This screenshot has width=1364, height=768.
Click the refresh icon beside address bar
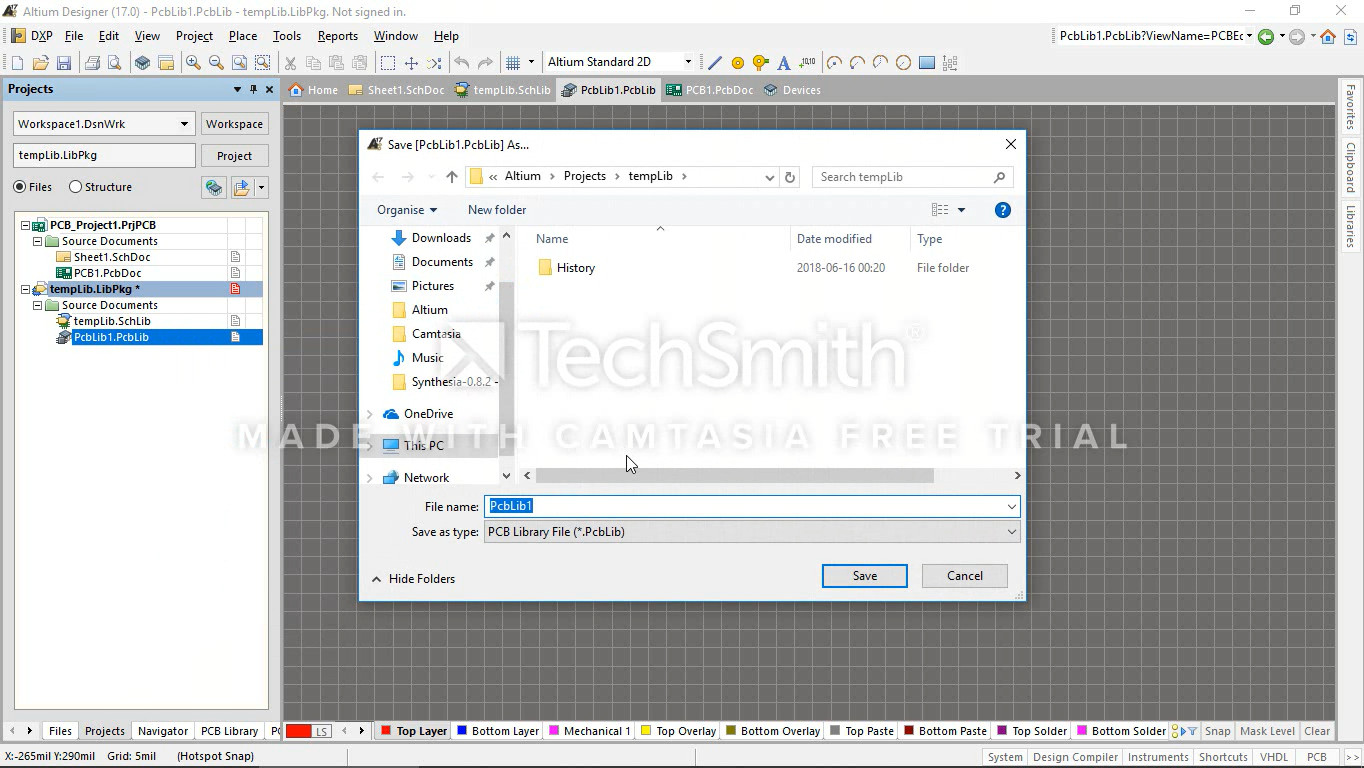790,177
